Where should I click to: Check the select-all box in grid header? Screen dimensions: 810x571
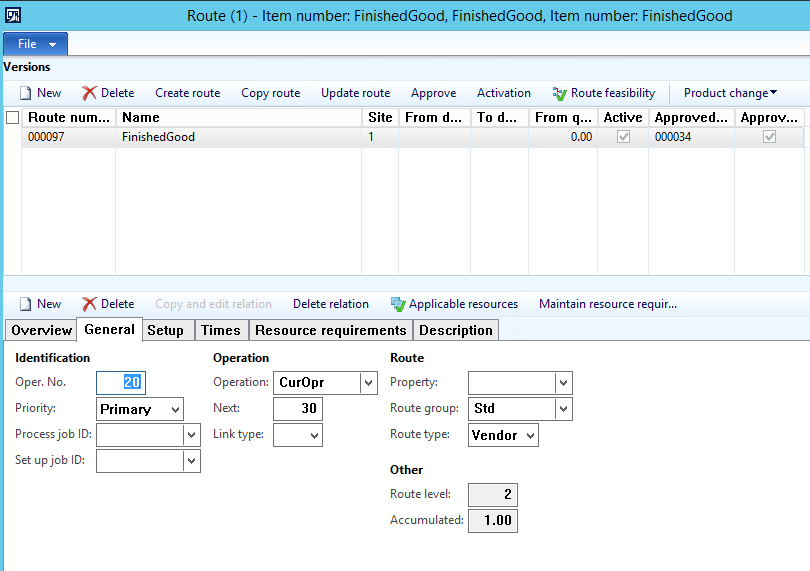pos(12,117)
